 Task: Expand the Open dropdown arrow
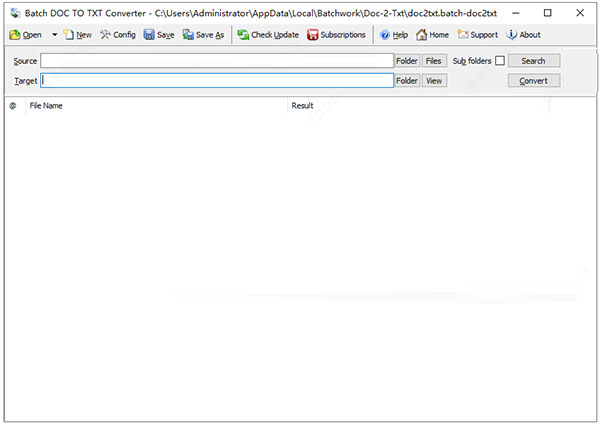coord(55,35)
